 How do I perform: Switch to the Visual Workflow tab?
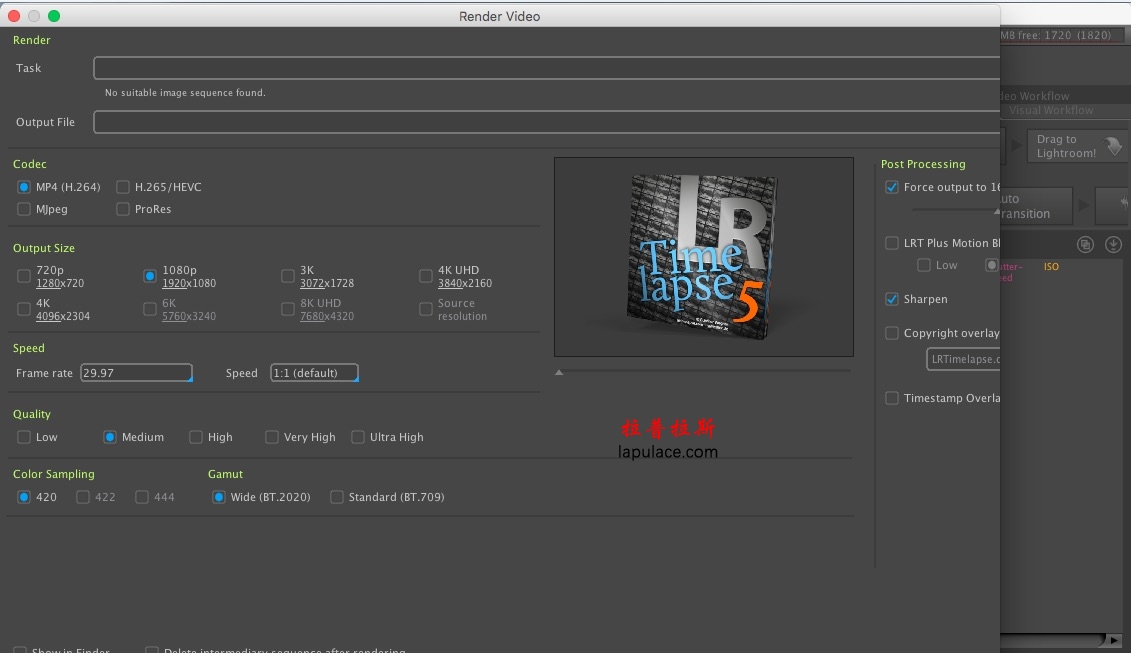[1051, 110]
